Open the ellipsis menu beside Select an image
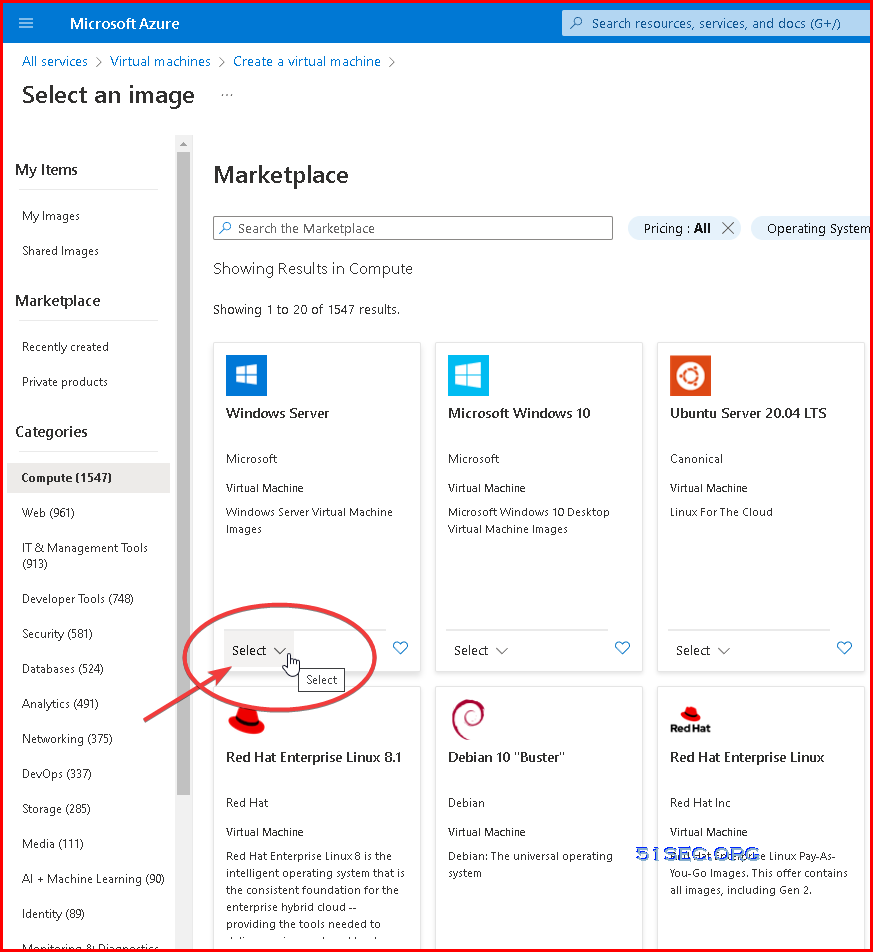The image size is (873, 952). point(227,95)
